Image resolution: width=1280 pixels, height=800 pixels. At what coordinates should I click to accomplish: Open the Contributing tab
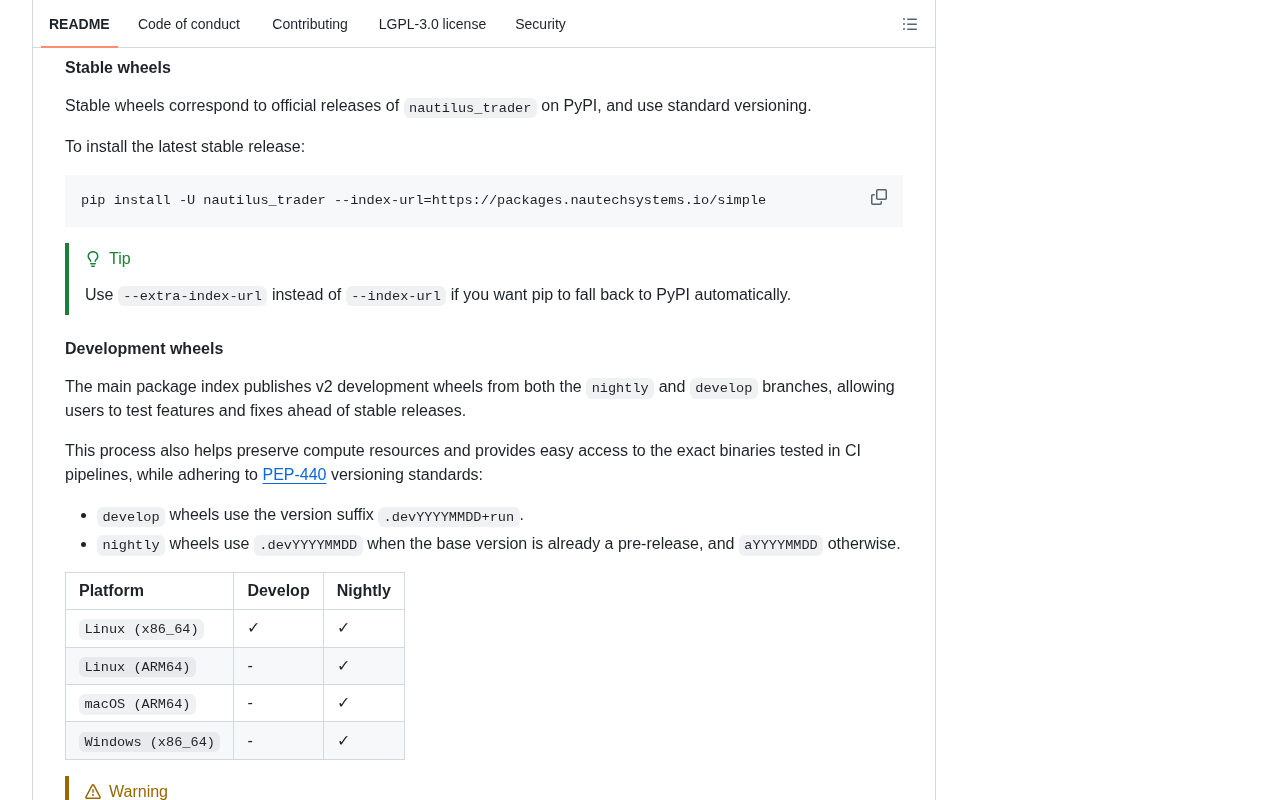(310, 24)
